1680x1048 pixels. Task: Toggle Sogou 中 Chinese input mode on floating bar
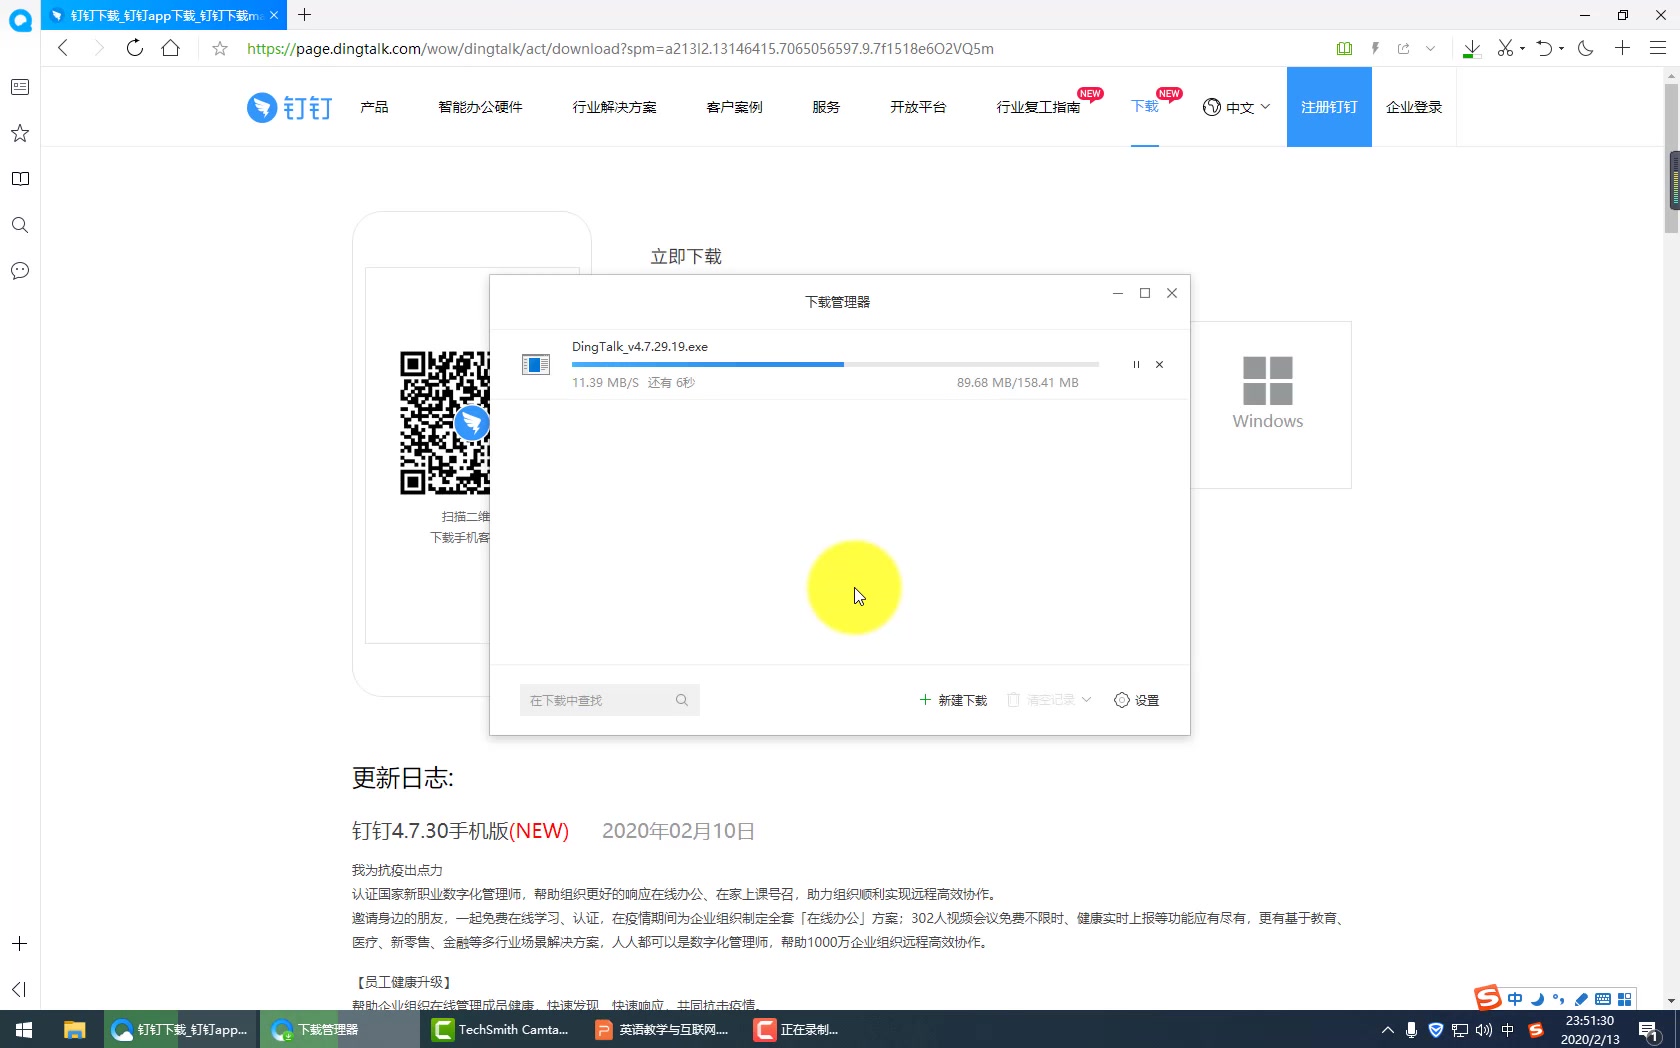(1515, 999)
